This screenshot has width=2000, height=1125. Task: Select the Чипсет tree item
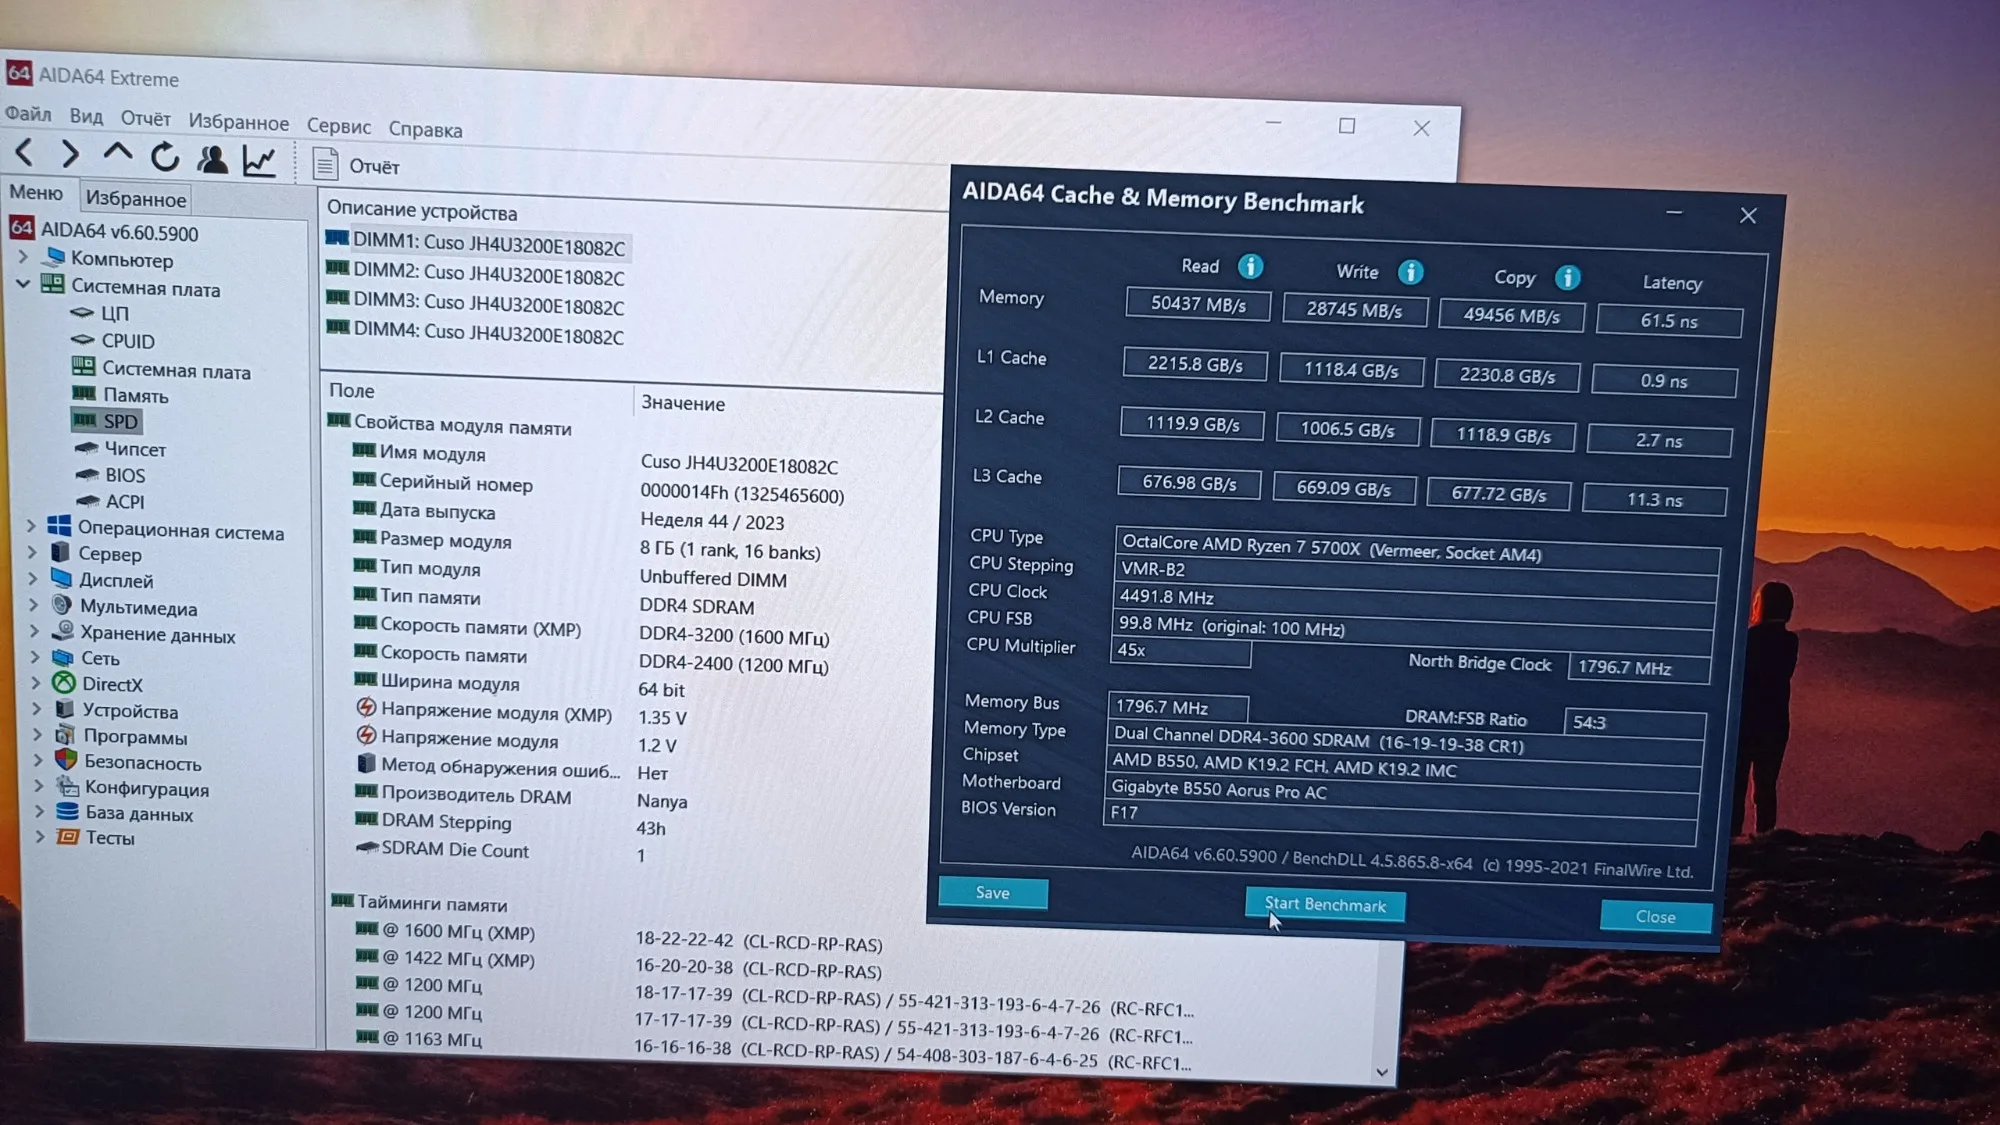135,450
